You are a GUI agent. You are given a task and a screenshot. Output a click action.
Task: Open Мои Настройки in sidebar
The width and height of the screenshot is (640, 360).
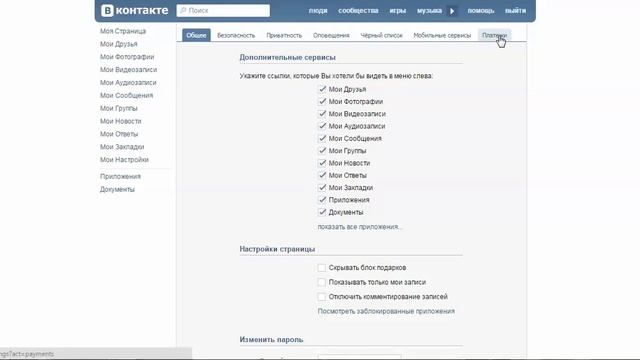pos(124,160)
